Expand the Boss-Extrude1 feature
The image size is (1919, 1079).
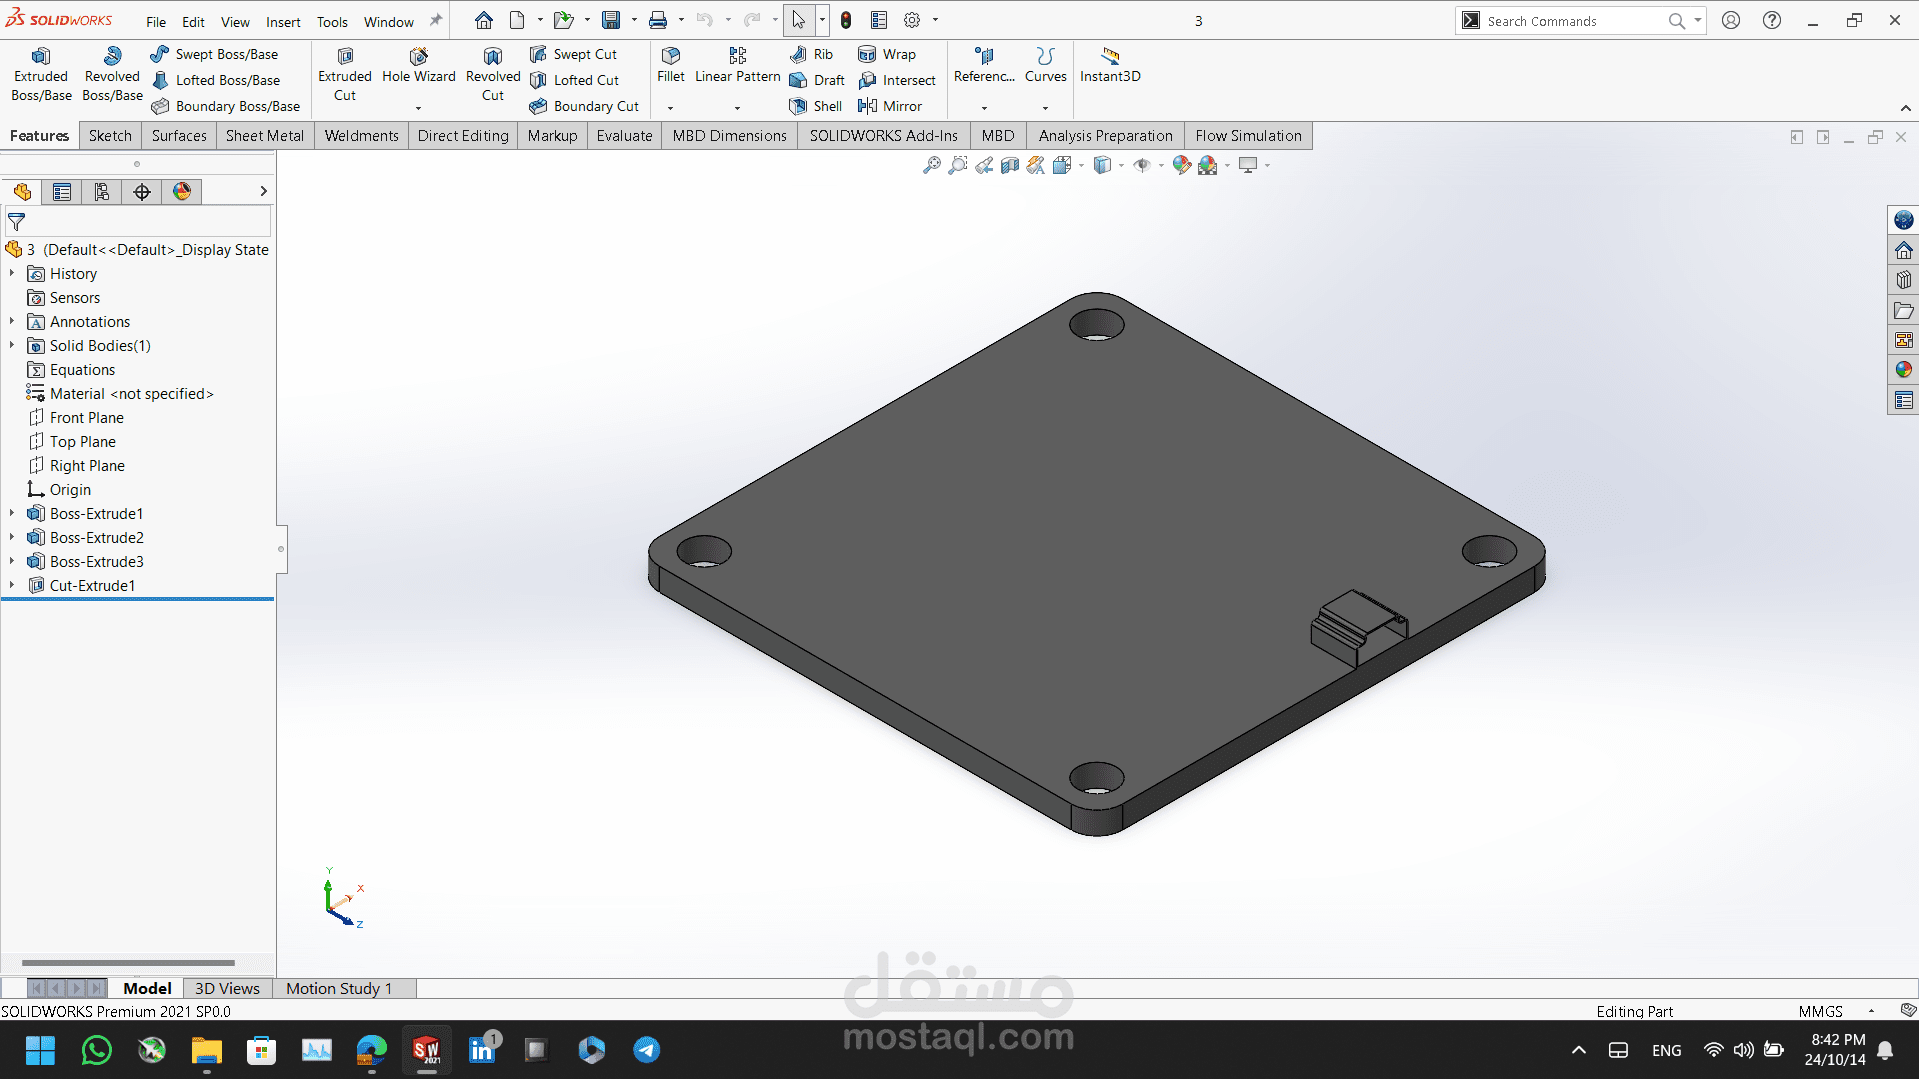point(12,513)
